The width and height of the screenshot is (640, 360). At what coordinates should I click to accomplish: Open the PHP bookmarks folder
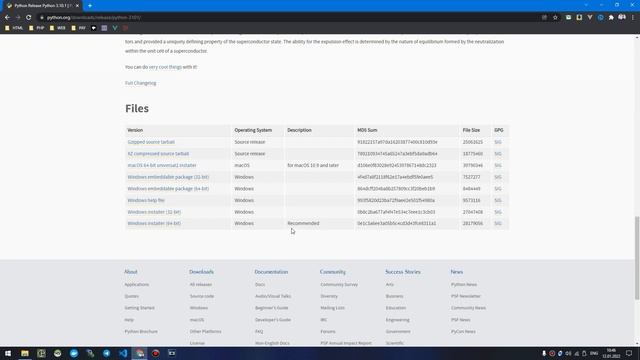click(36, 28)
